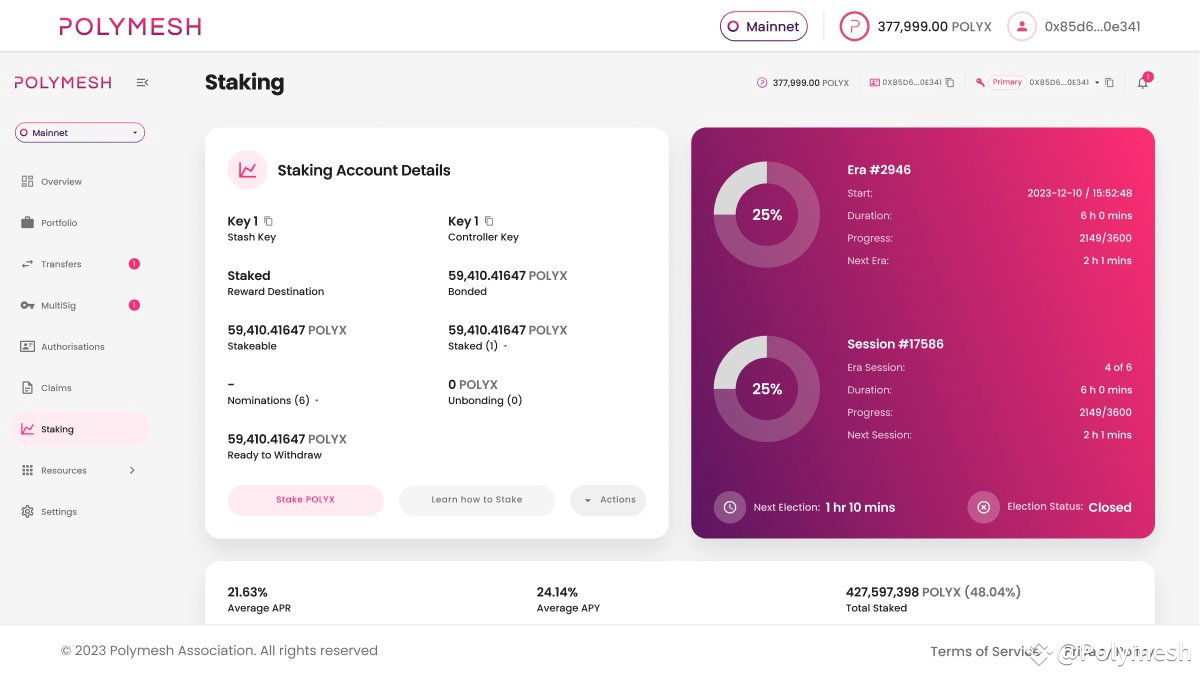This screenshot has height=675, width=1200.
Task: Click the user avatar icon
Action: coord(1021,27)
